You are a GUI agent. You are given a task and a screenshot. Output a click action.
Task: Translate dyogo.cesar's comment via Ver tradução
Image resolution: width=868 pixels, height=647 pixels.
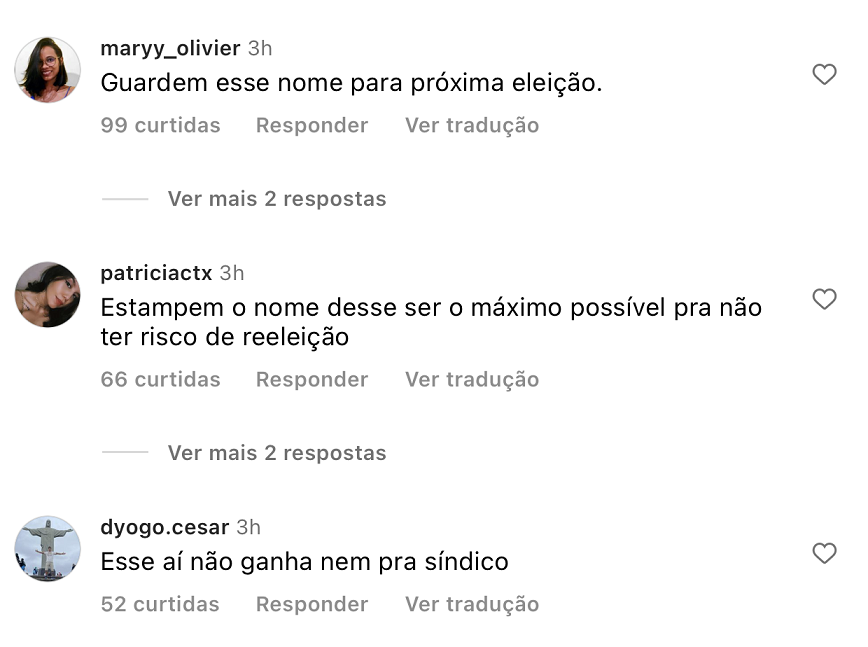(472, 604)
